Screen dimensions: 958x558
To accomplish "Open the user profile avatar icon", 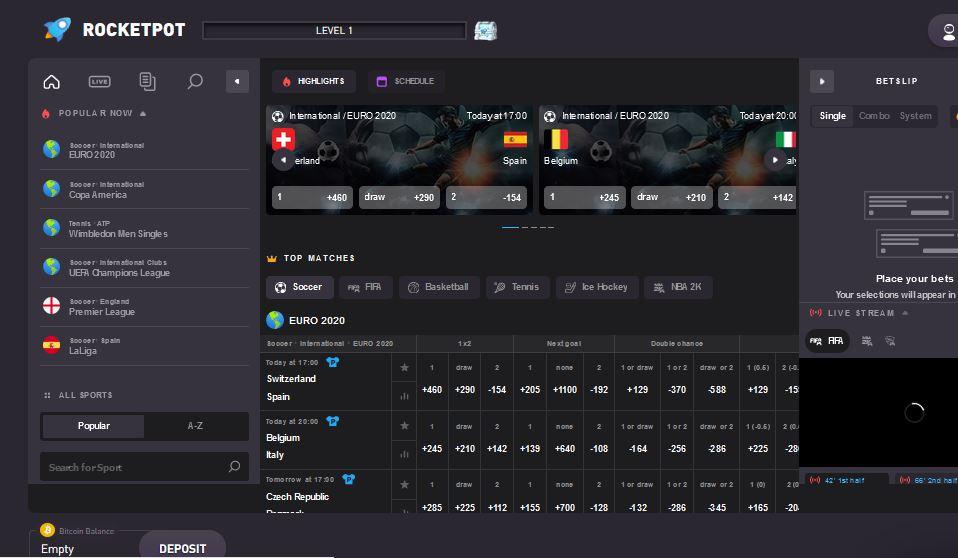I will pyautogui.click(x=948, y=31).
